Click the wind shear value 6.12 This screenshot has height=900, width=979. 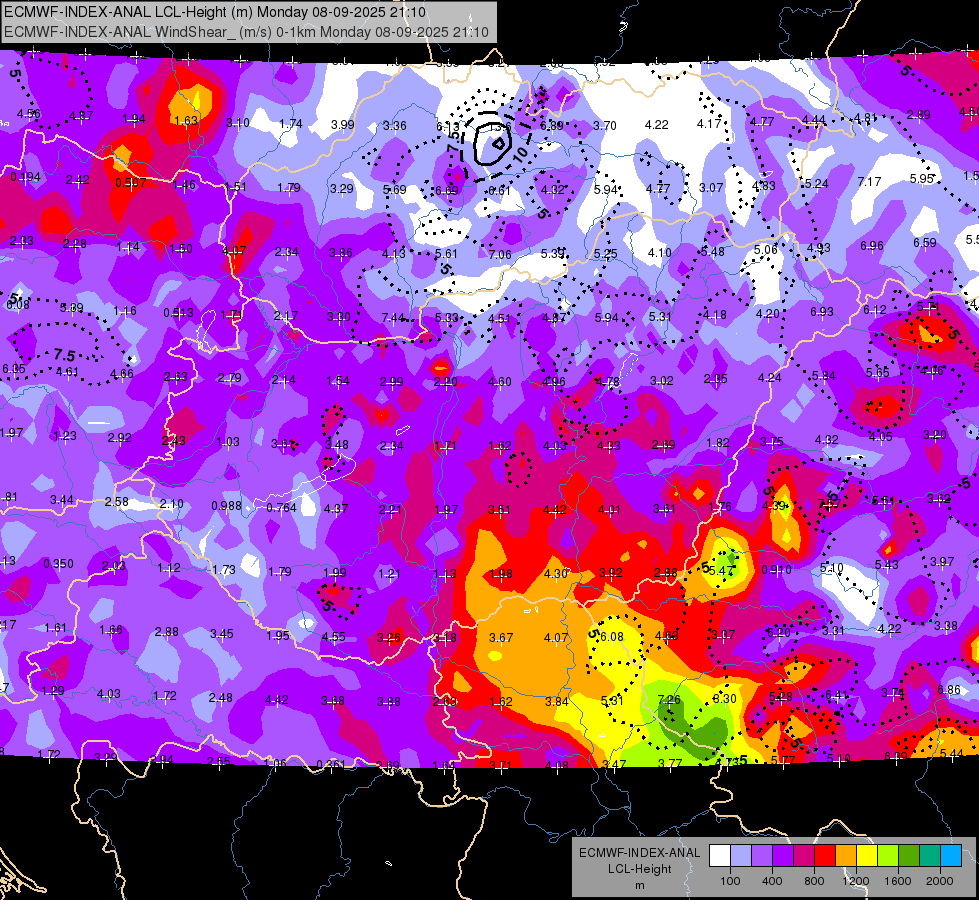click(875, 310)
